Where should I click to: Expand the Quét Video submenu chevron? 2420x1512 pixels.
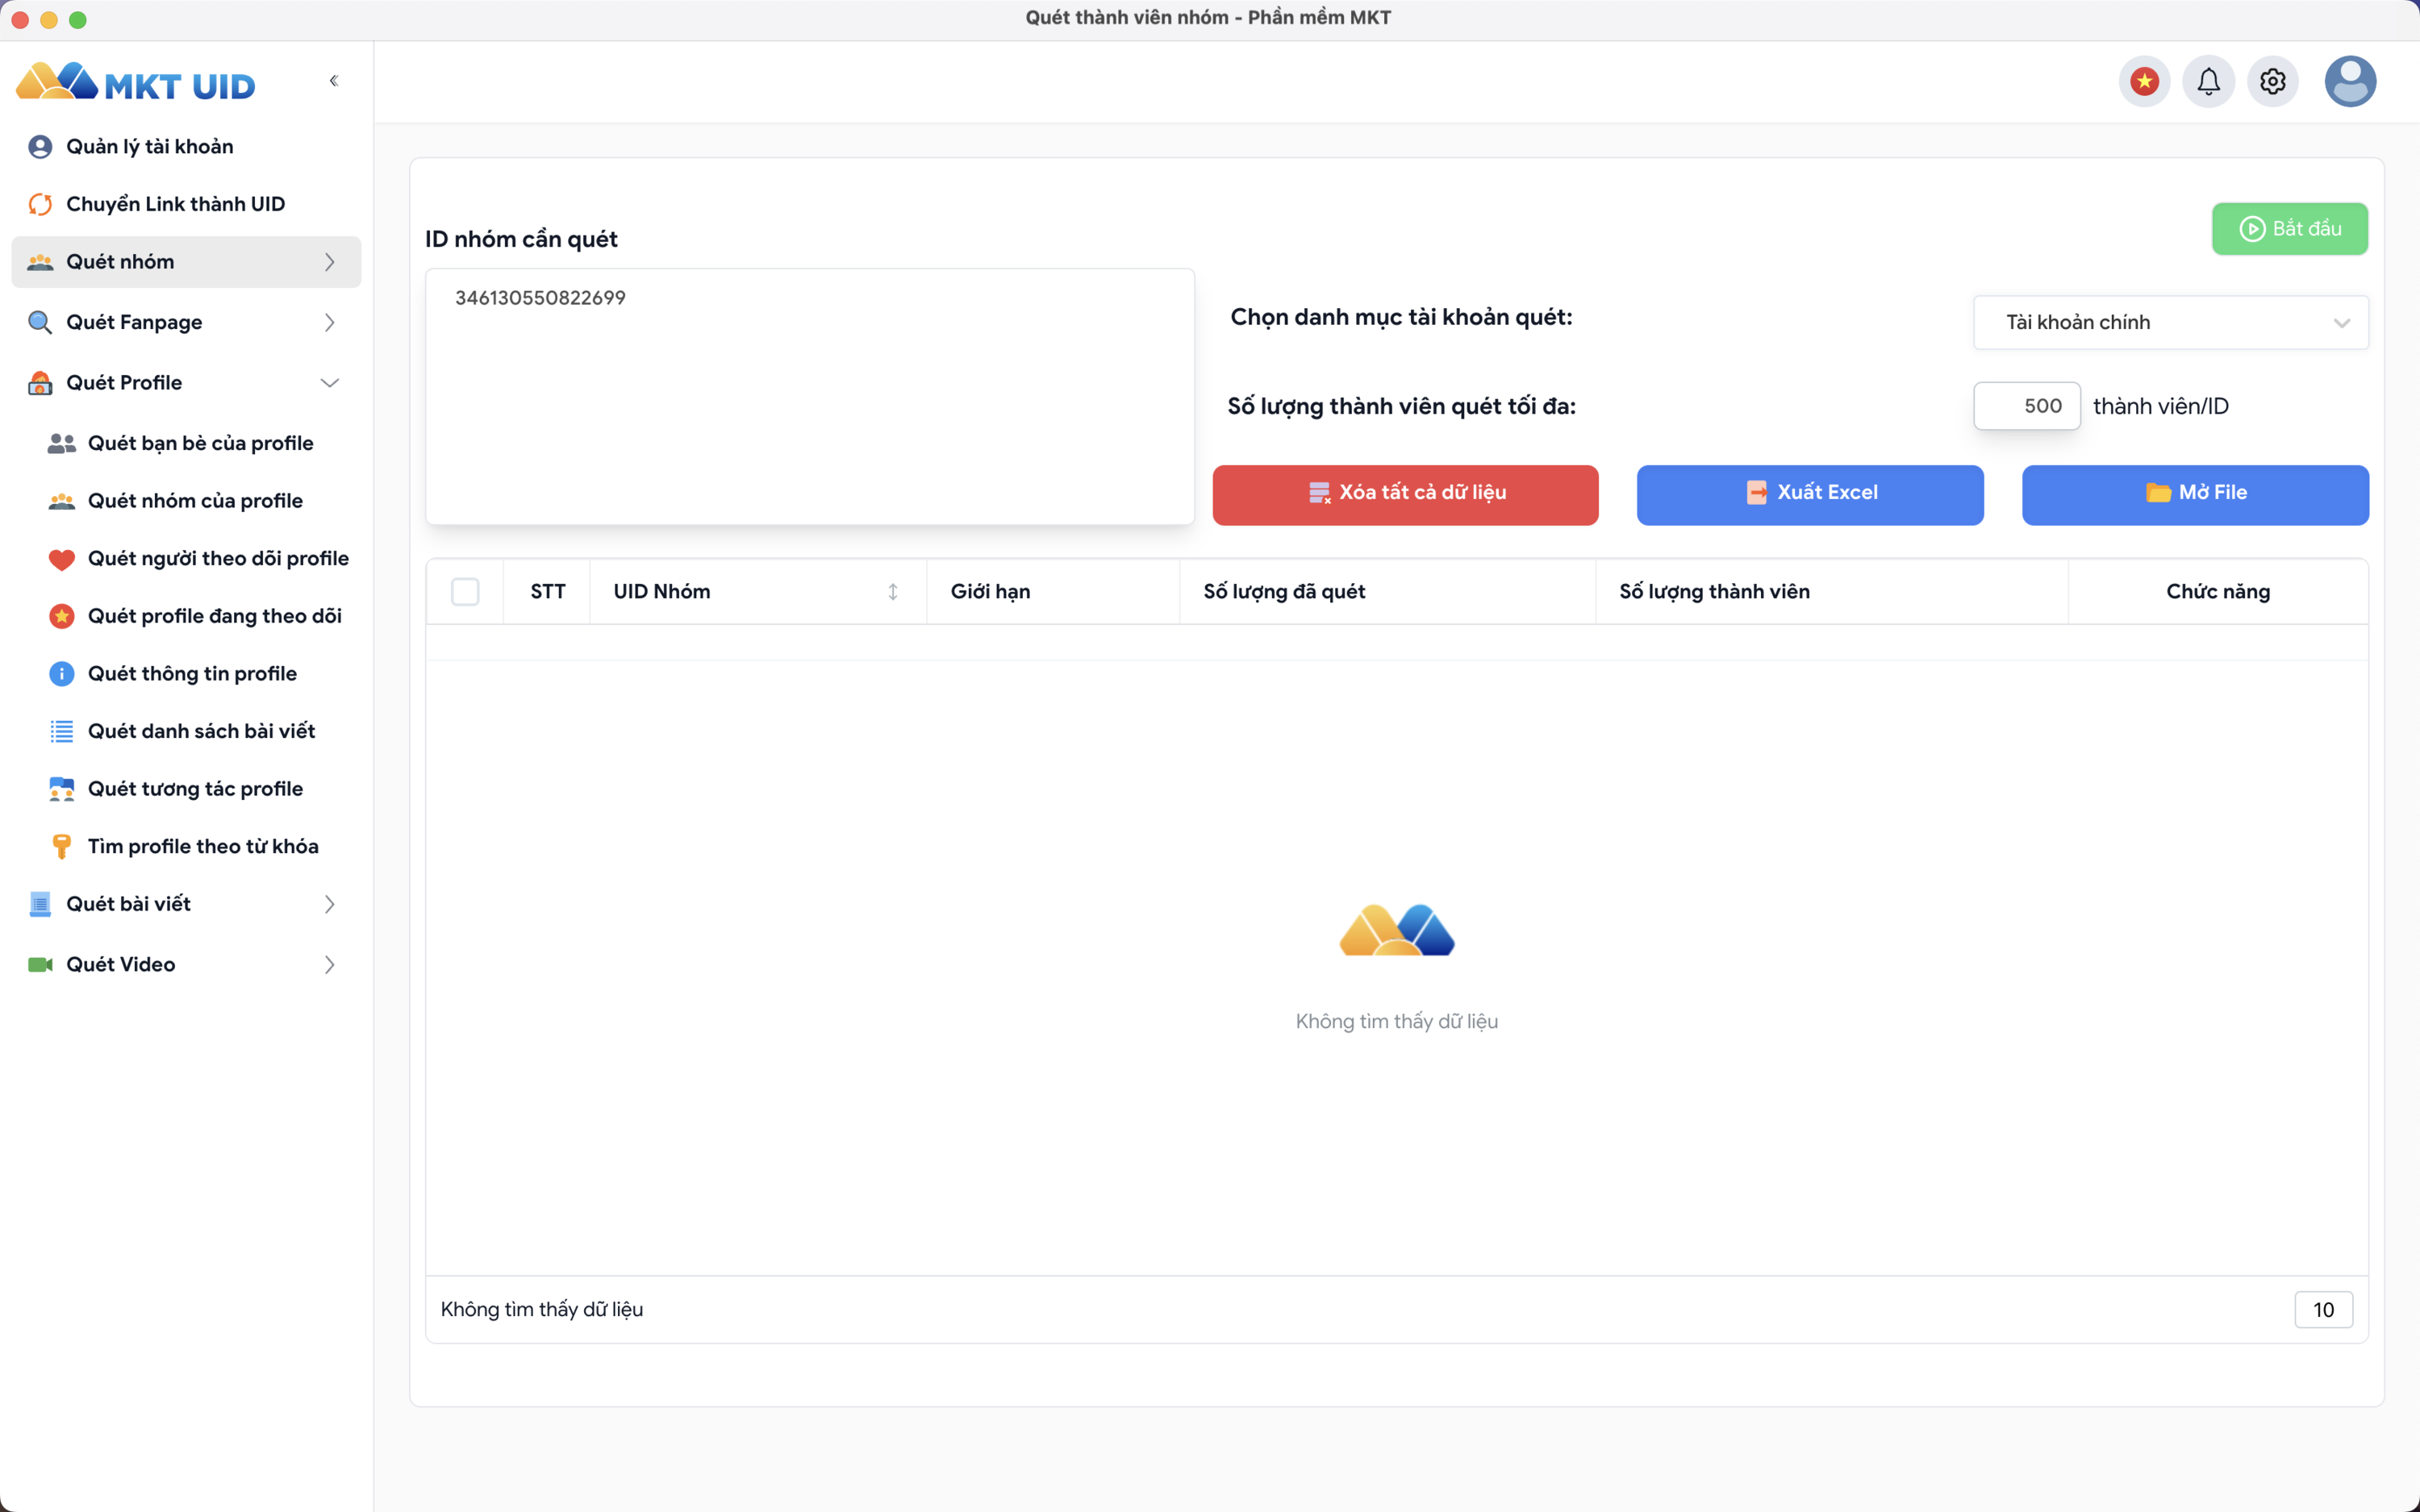pyautogui.click(x=329, y=965)
